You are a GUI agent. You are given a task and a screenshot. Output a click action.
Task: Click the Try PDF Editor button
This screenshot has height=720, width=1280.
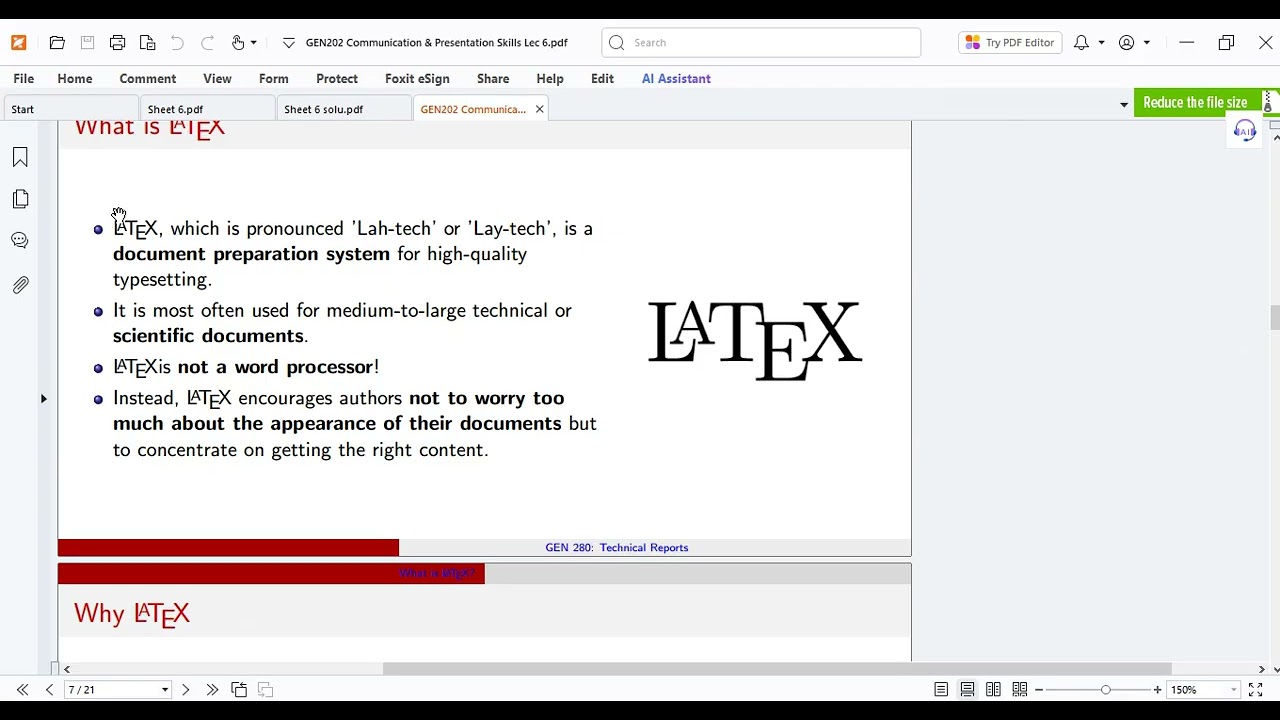(1009, 43)
